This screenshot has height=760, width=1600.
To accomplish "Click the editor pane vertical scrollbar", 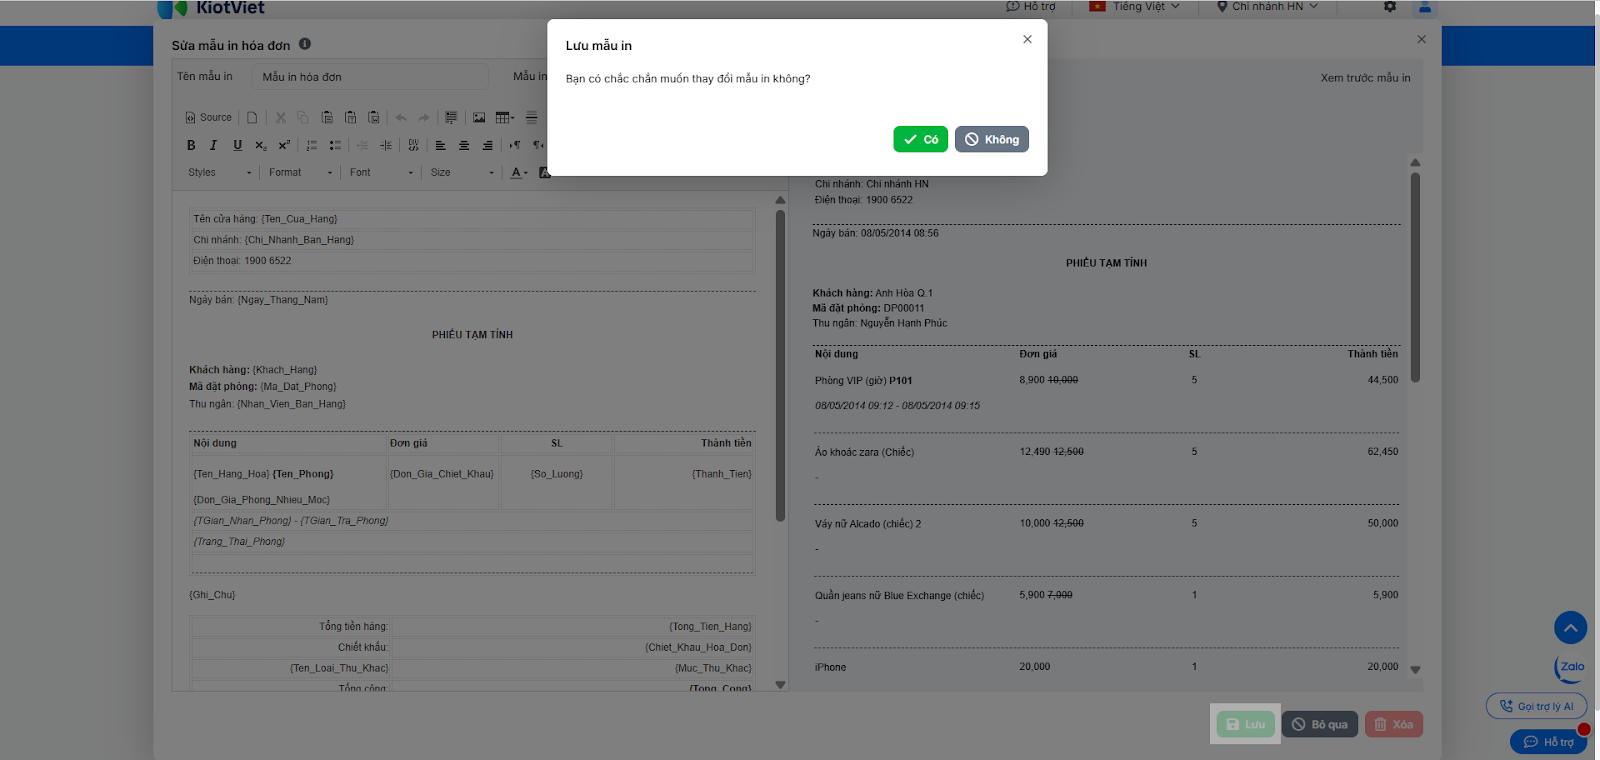I will tap(781, 365).
